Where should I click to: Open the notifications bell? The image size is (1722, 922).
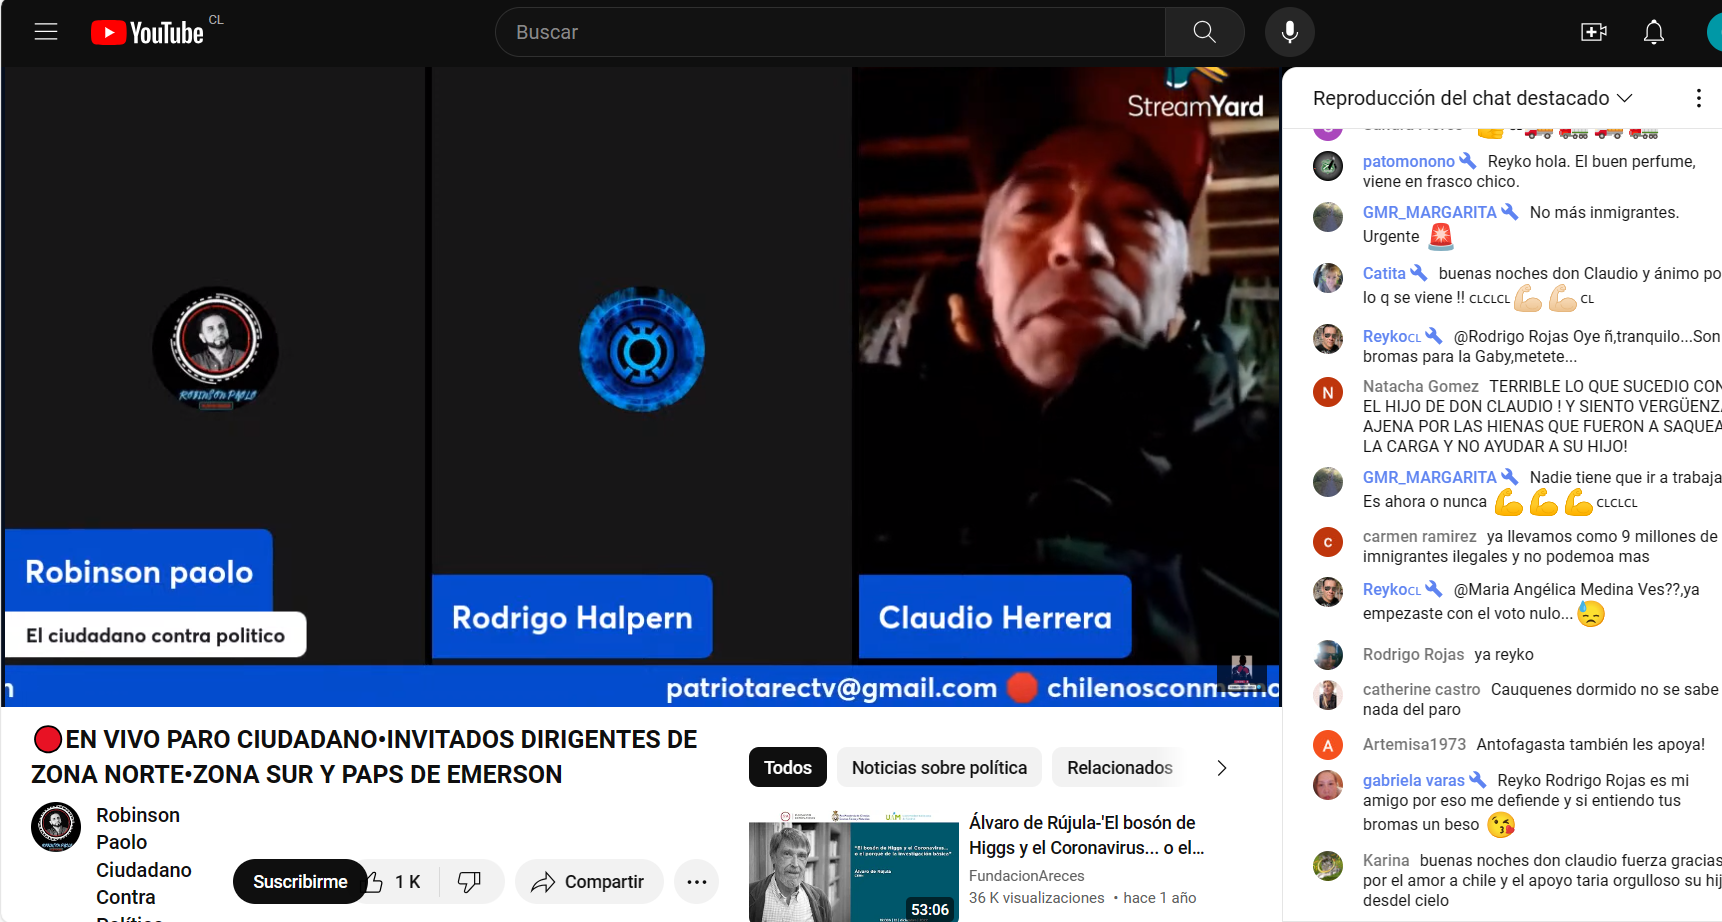pos(1654,32)
